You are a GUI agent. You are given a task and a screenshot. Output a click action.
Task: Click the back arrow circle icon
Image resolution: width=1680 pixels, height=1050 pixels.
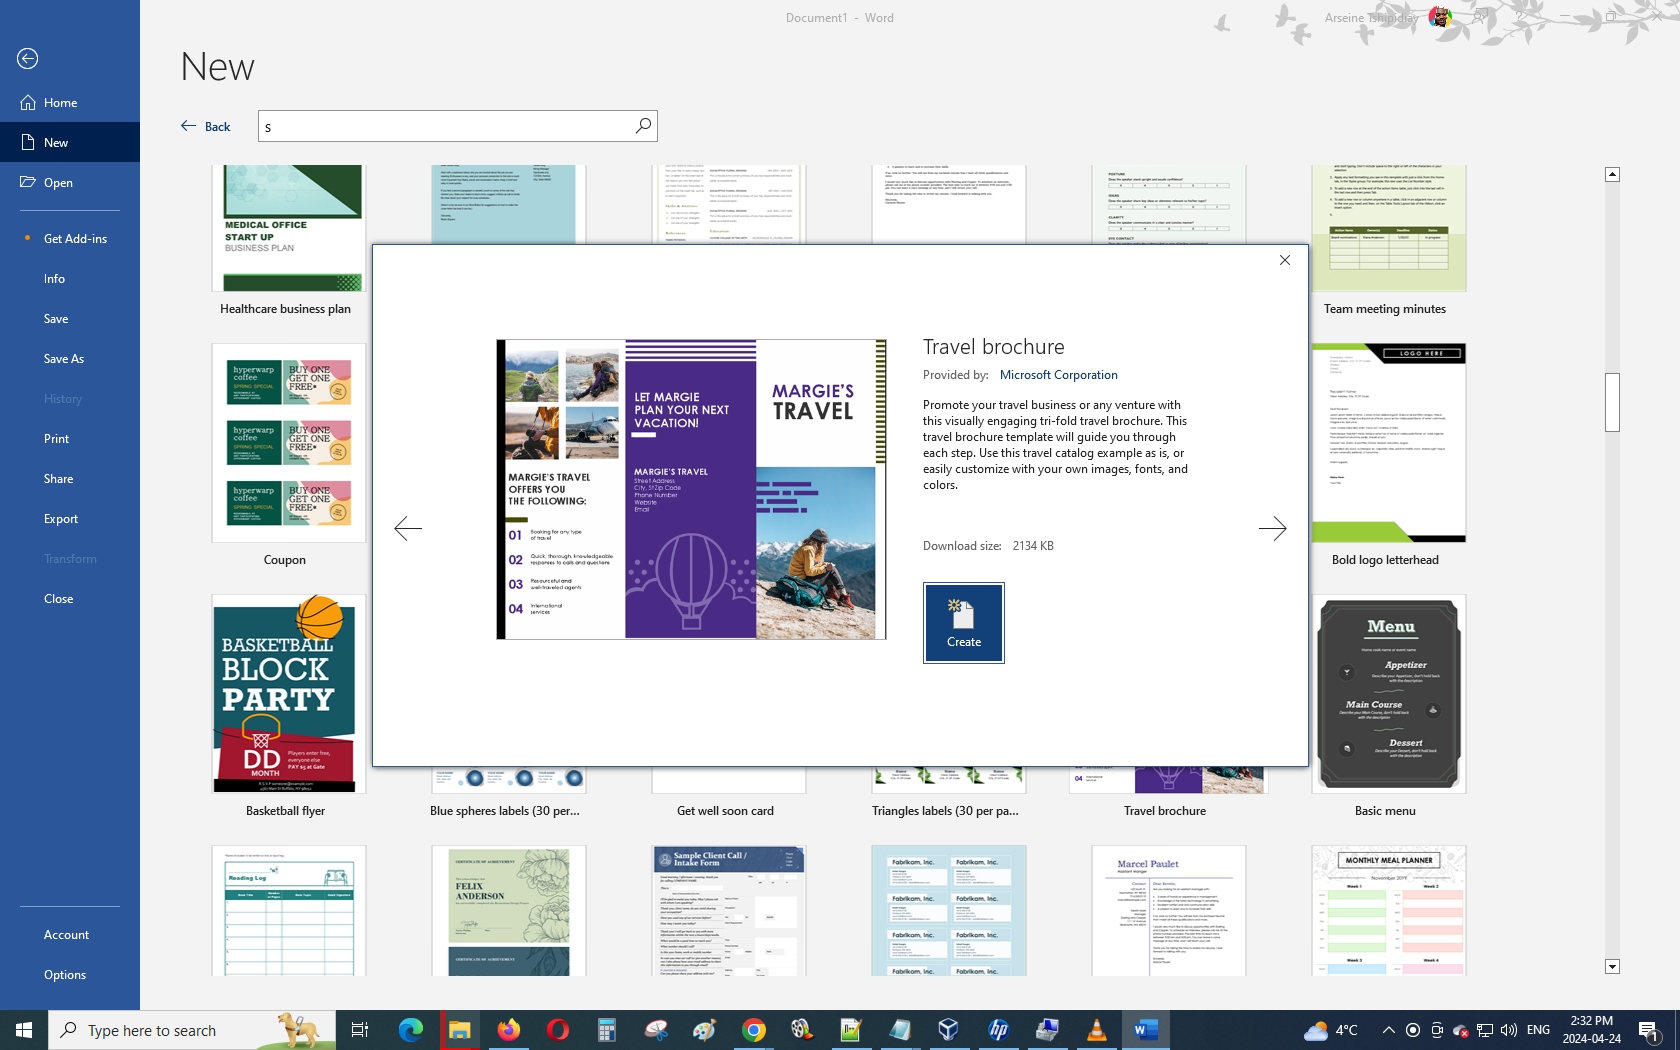point(28,59)
